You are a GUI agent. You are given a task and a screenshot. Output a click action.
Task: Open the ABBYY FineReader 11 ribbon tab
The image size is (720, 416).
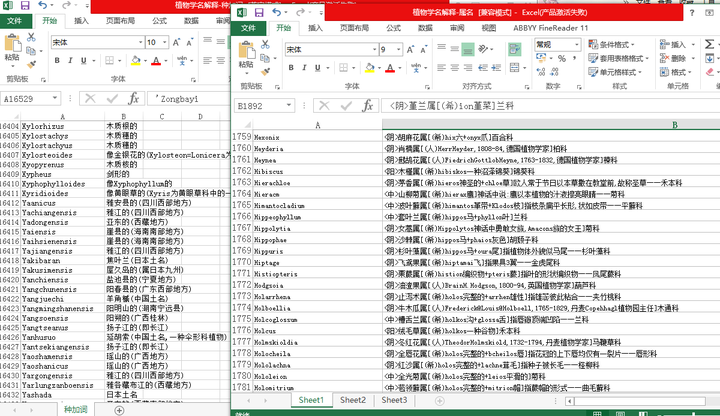[x=550, y=28]
